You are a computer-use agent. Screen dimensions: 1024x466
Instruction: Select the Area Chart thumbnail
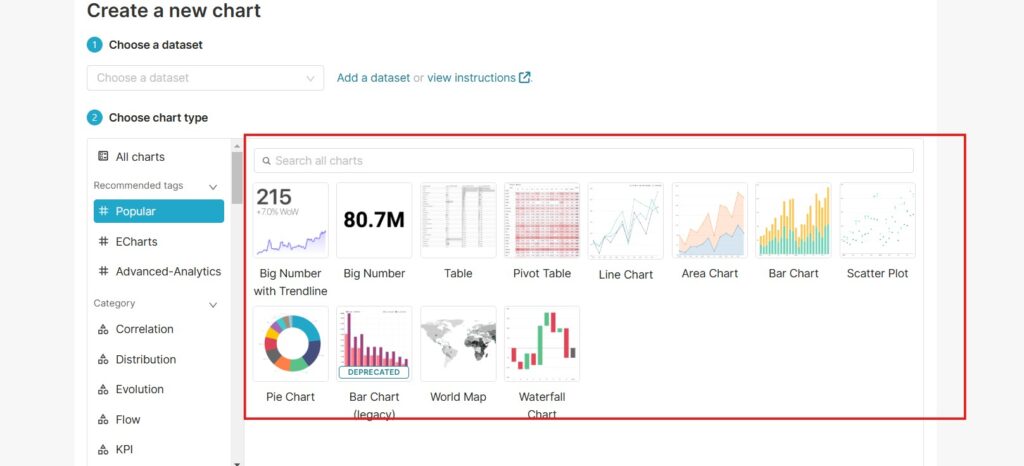(x=709, y=220)
